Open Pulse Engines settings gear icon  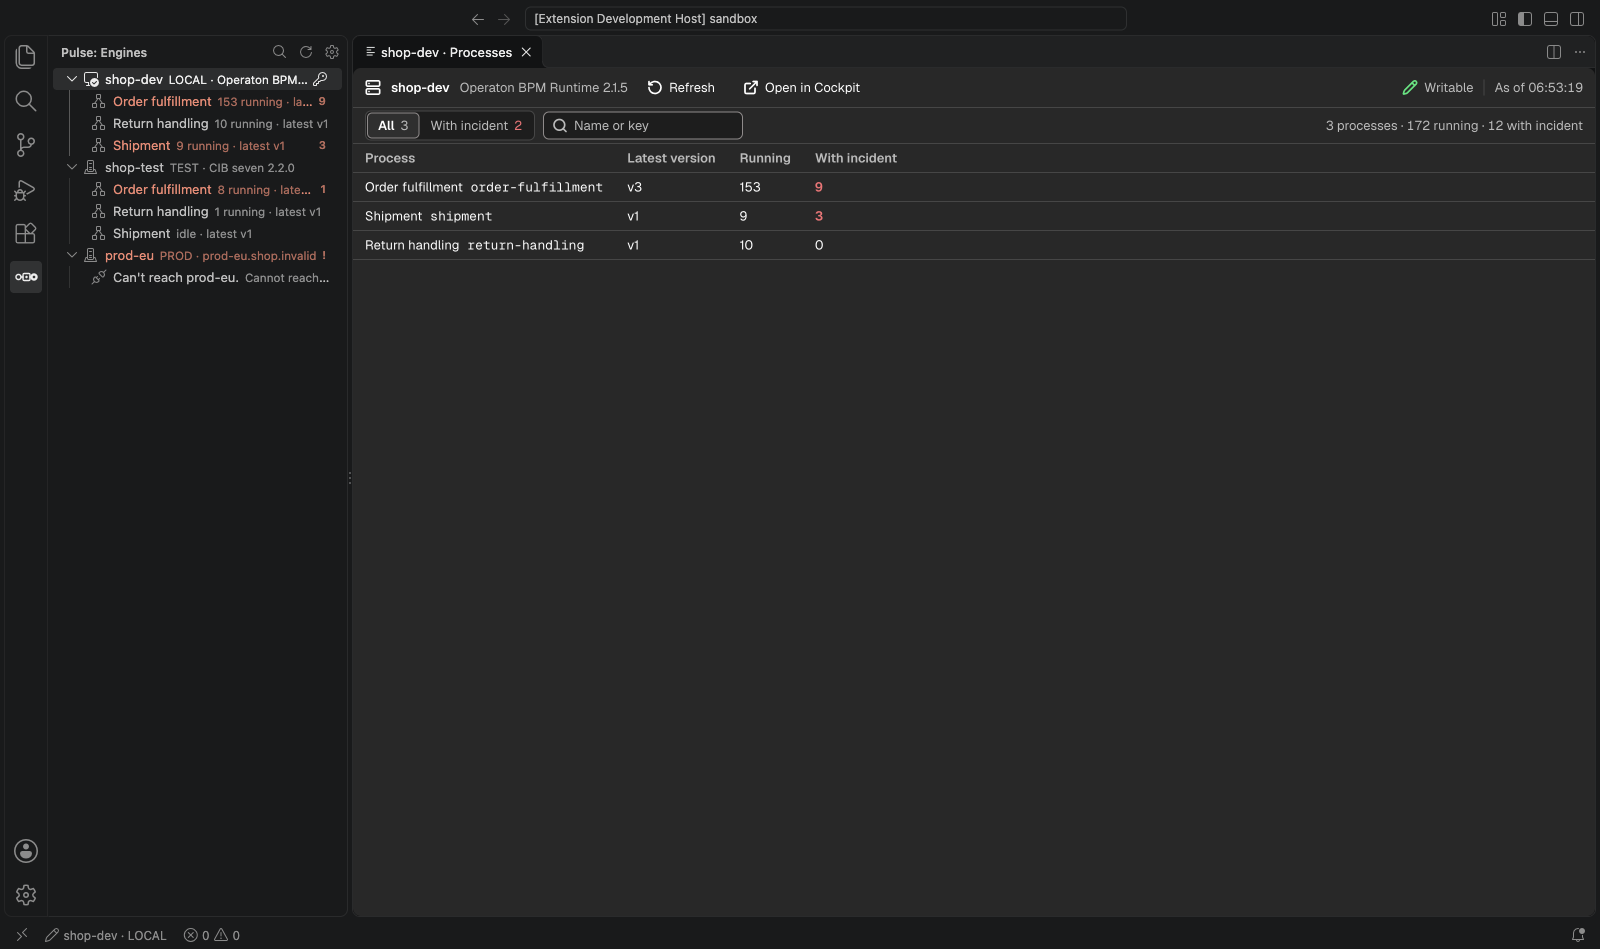click(332, 52)
